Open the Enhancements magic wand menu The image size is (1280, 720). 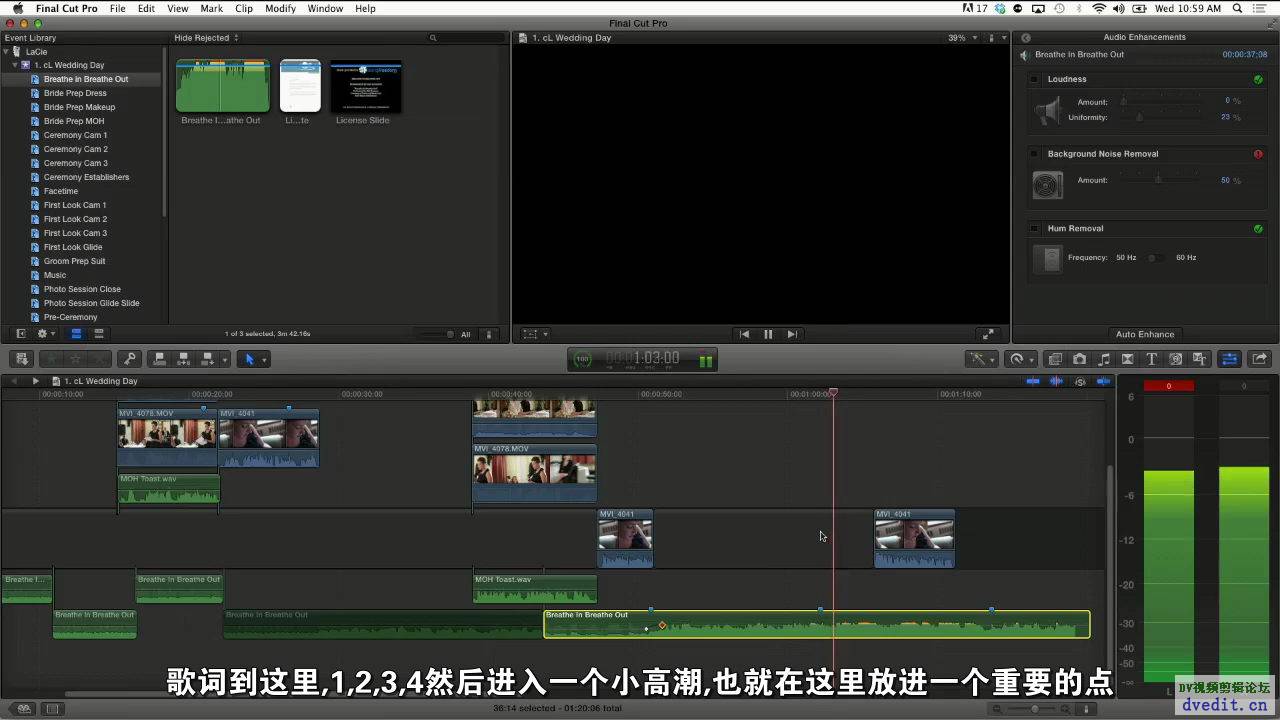979,359
